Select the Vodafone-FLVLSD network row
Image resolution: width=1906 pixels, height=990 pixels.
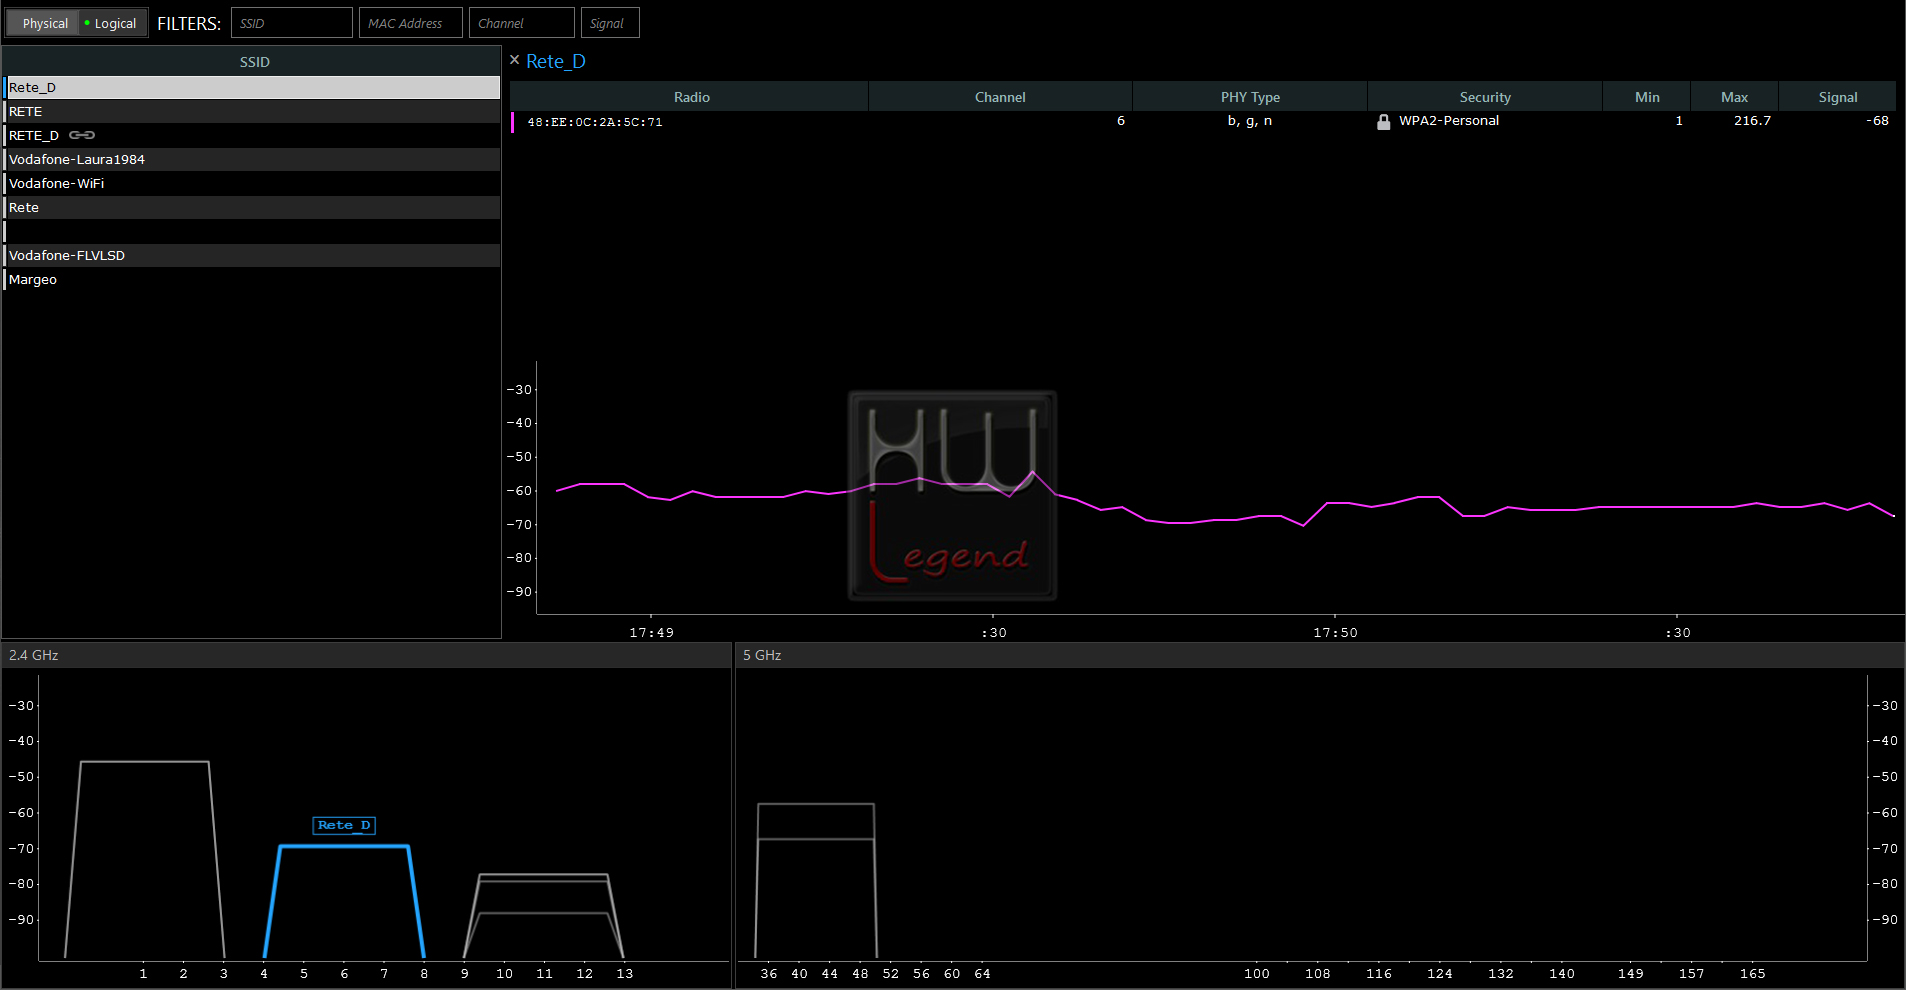252,255
